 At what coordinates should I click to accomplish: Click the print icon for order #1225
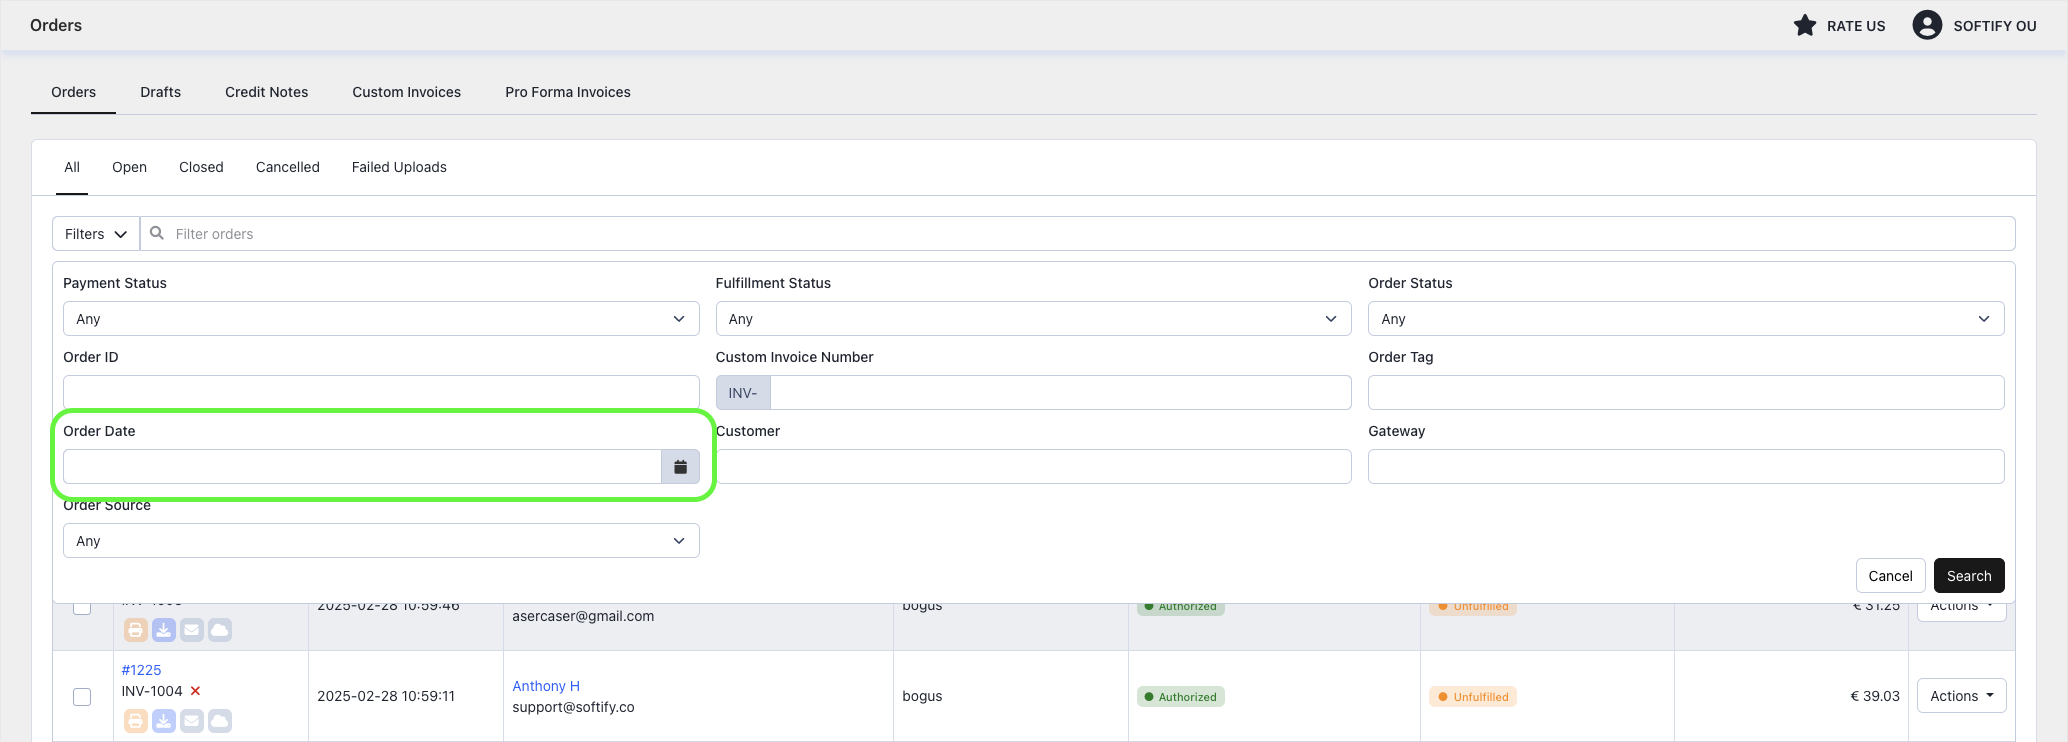click(x=136, y=721)
